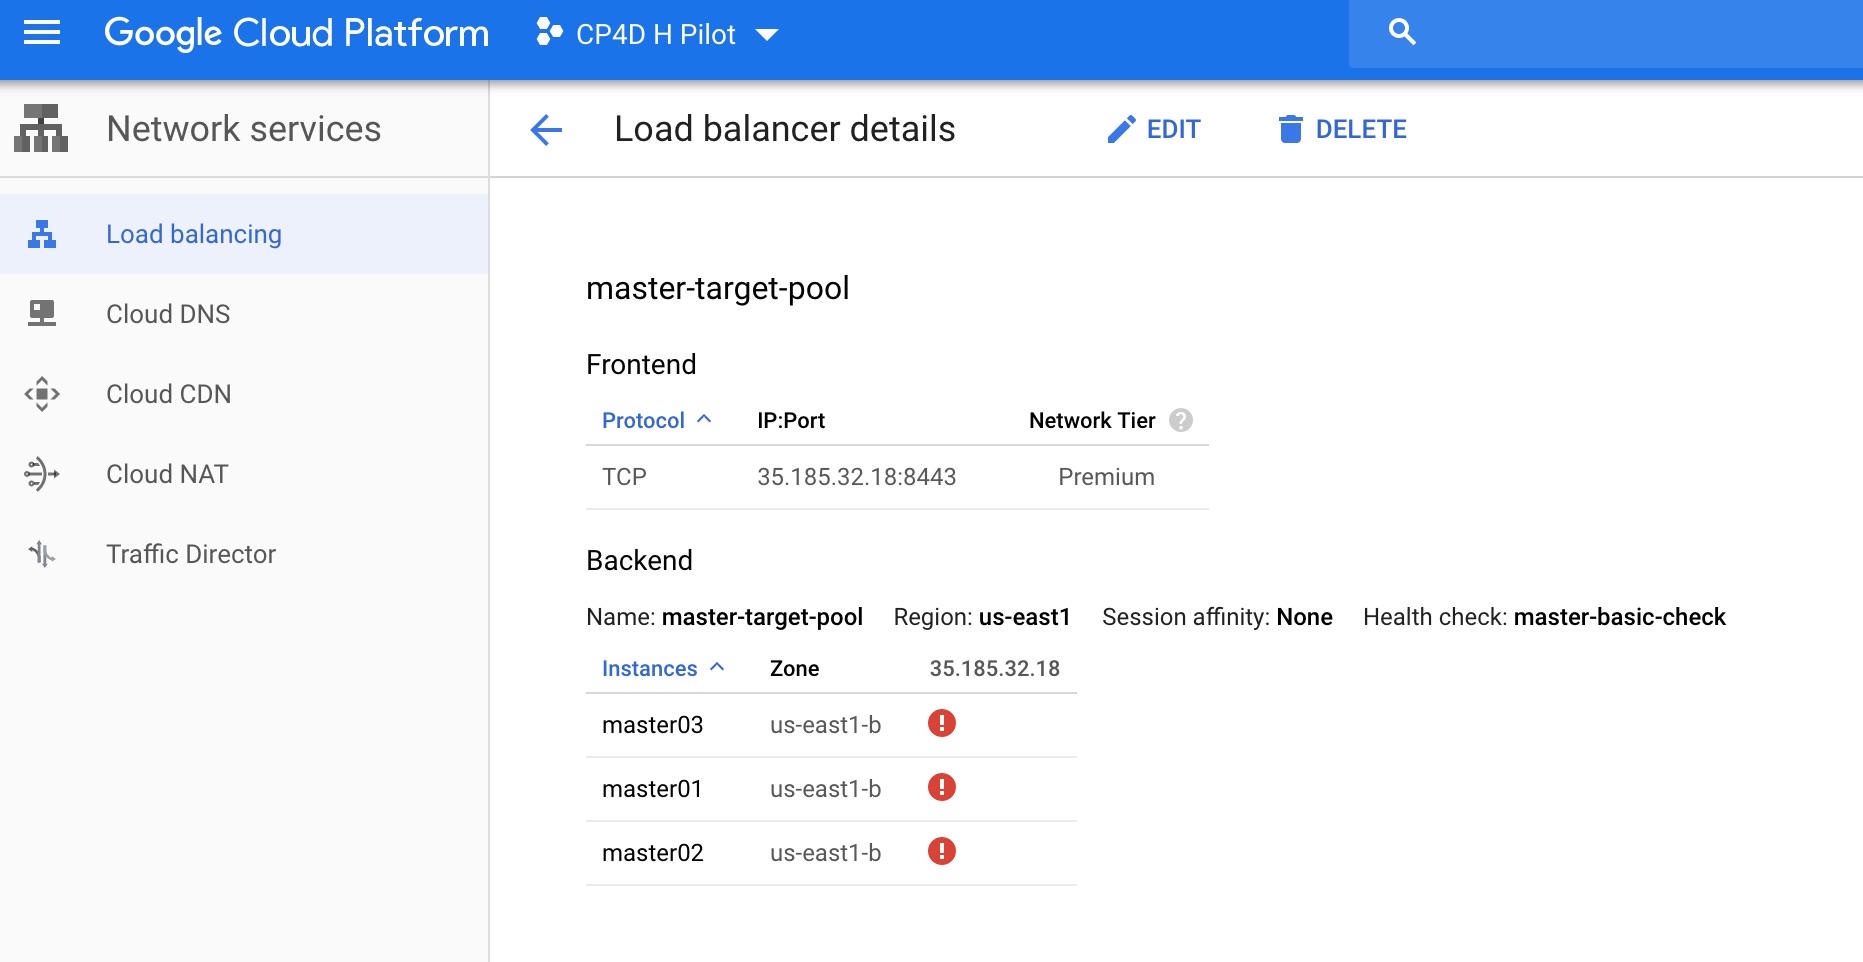Open Traffic Director from the sidebar
This screenshot has width=1863, height=962.
191,554
